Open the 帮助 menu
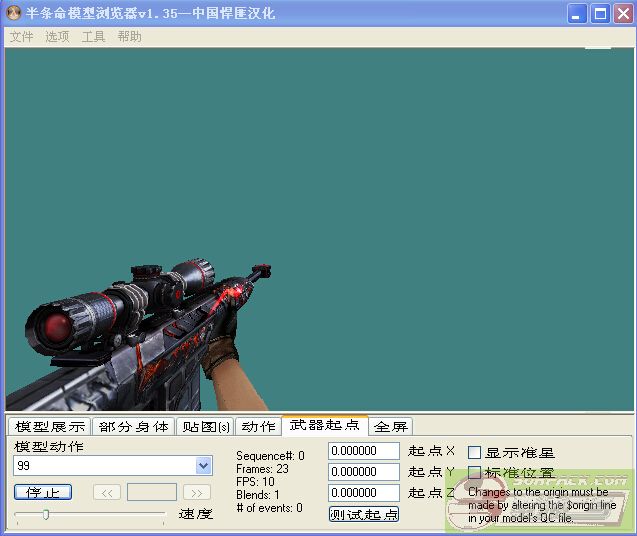 click(x=129, y=36)
